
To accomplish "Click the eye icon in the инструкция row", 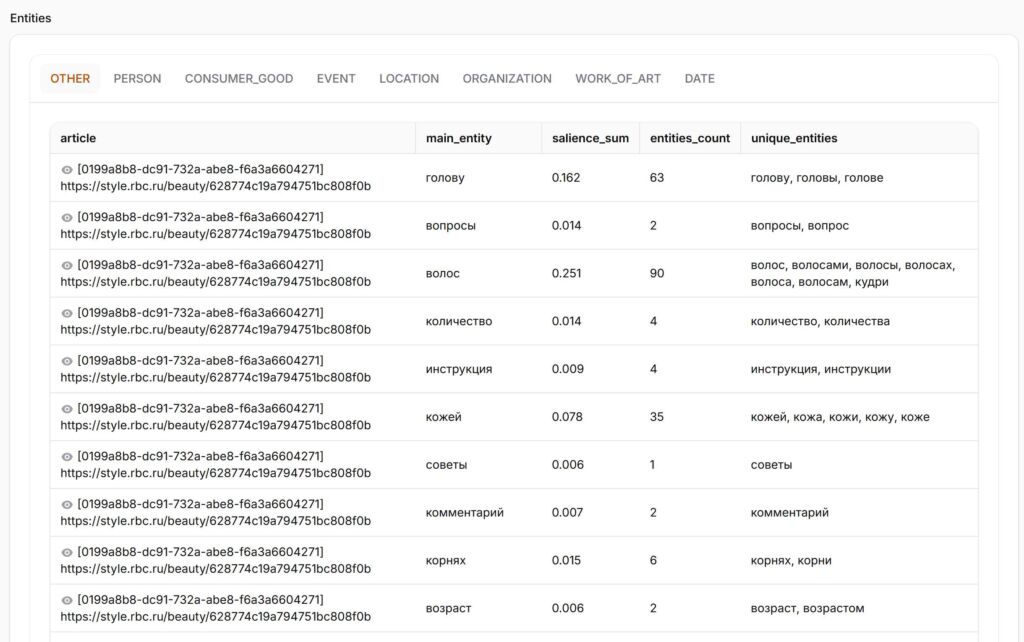I will click(x=67, y=361).
